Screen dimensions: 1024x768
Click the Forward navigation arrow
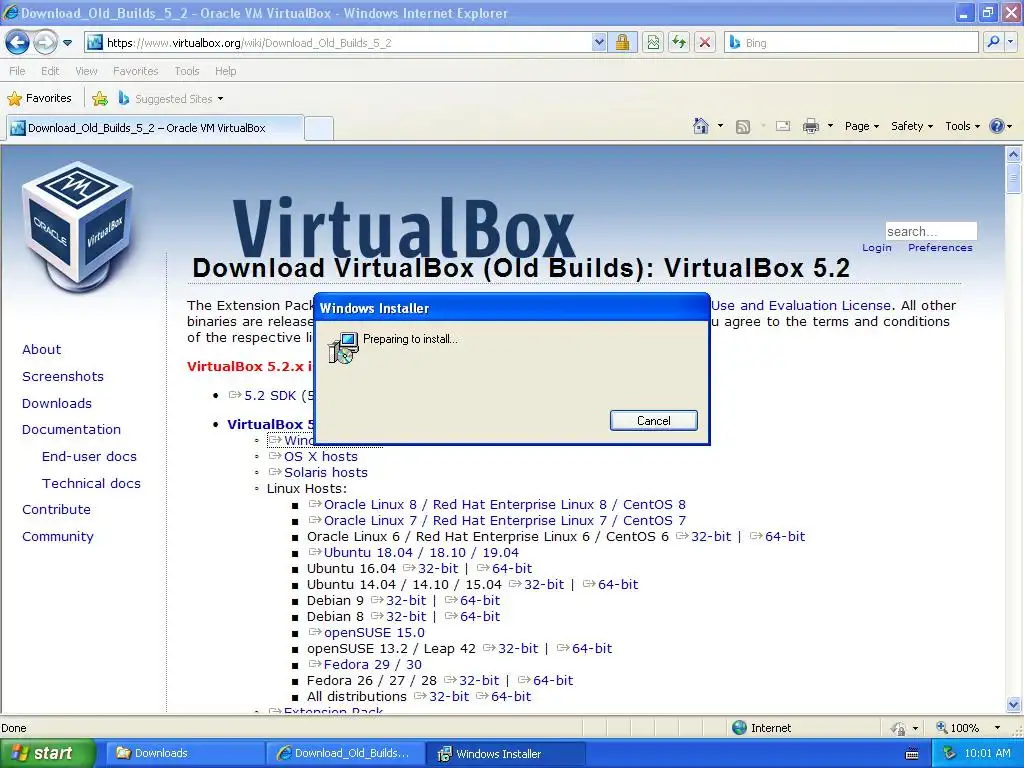[x=44, y=42]
